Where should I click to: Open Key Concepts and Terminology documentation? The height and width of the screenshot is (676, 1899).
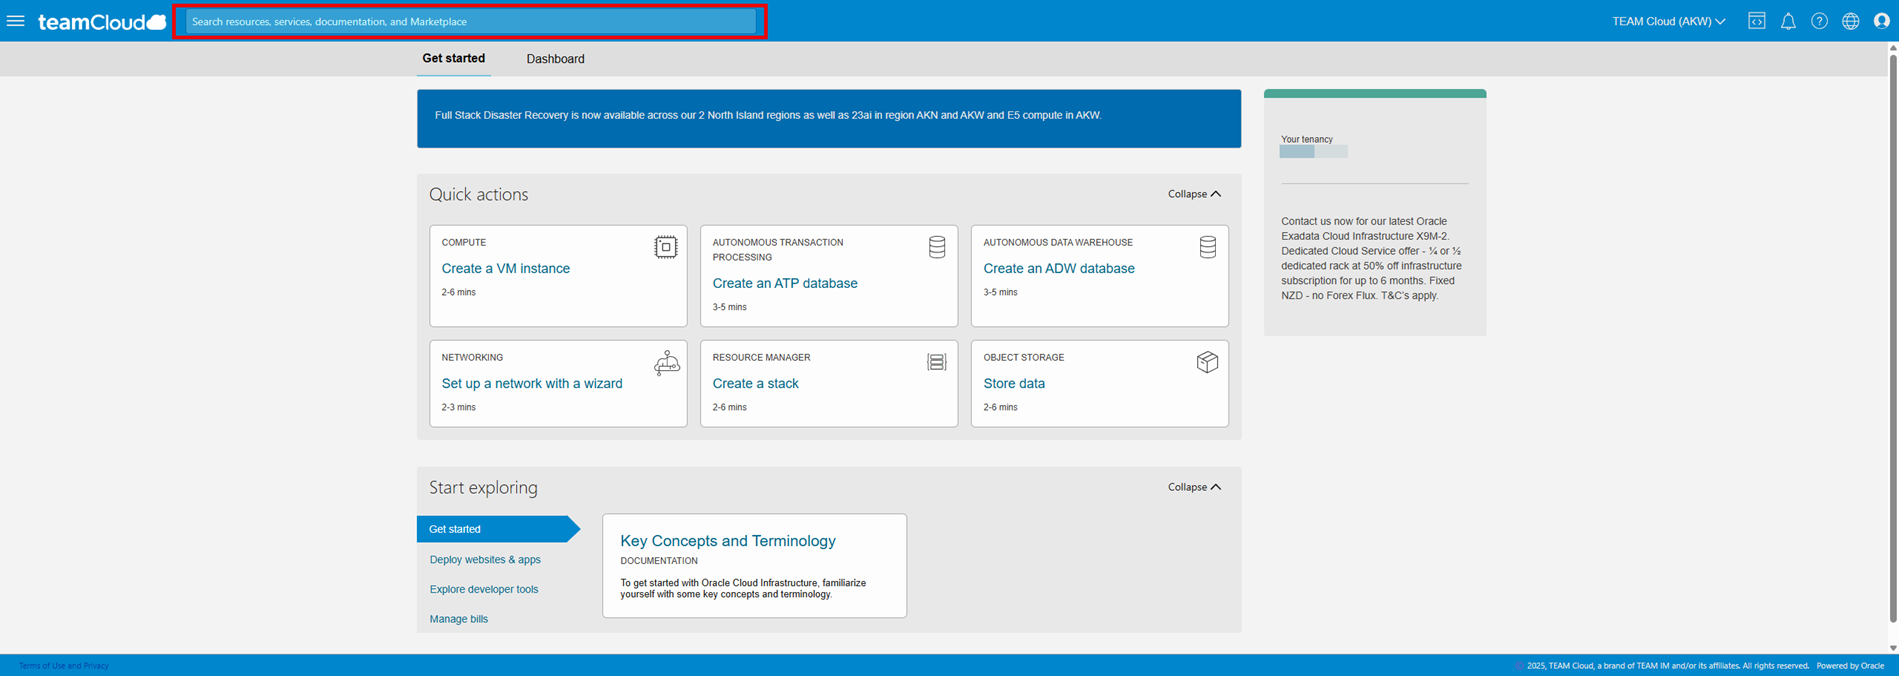pyautogui.click(x=728, y=541)
